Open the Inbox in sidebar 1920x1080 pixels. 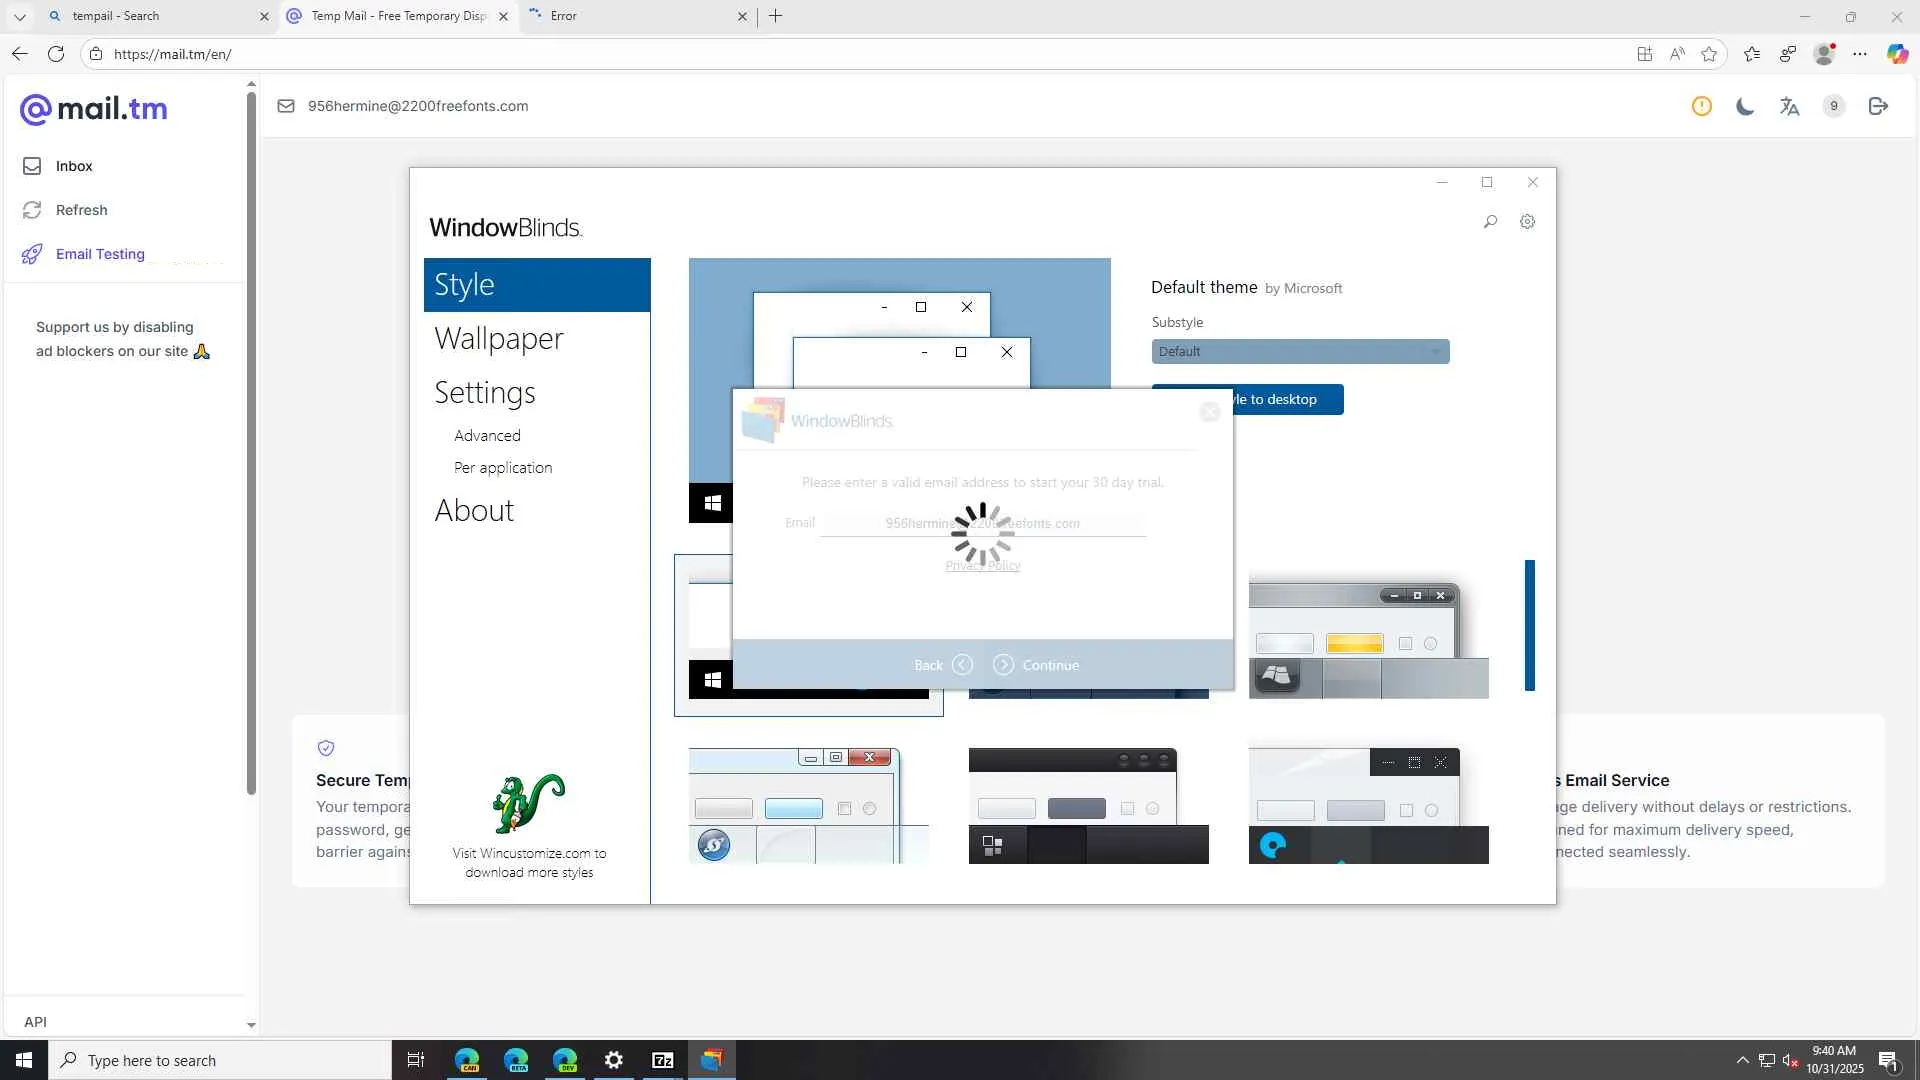[73, 166]
